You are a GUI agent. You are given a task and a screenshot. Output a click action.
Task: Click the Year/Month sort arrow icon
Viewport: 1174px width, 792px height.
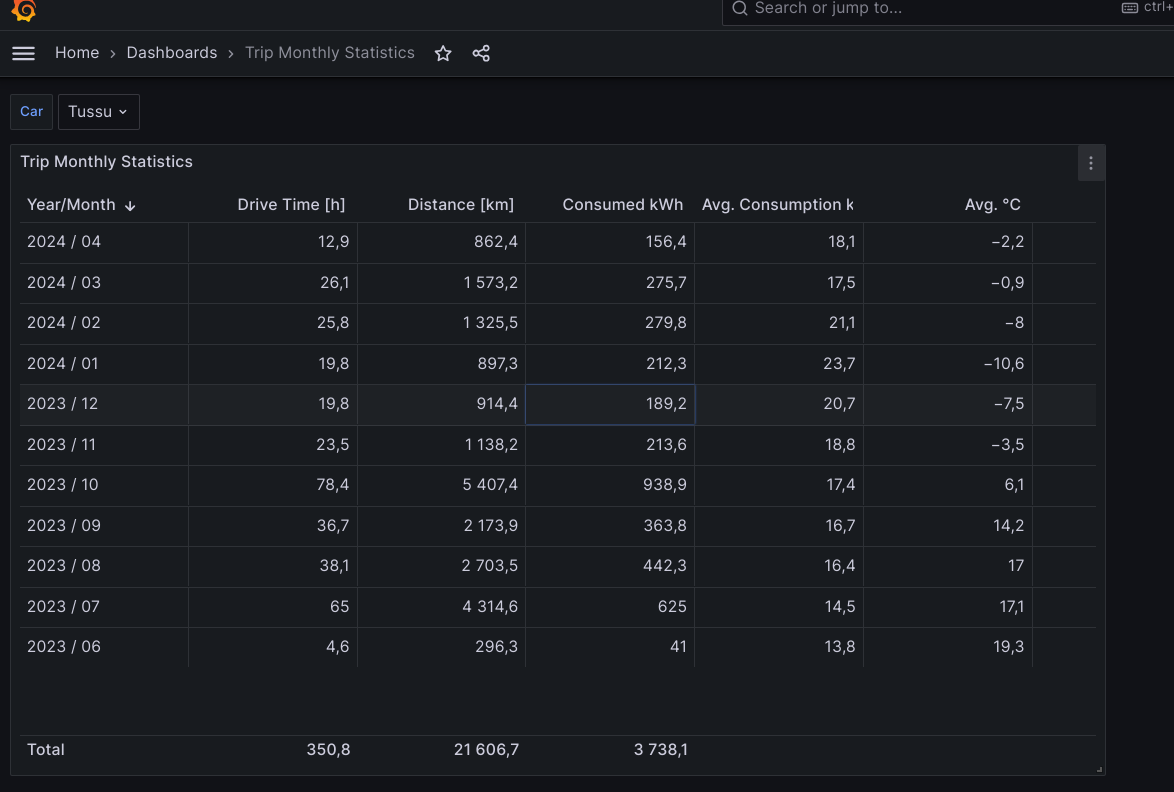[x=130, y=205]
